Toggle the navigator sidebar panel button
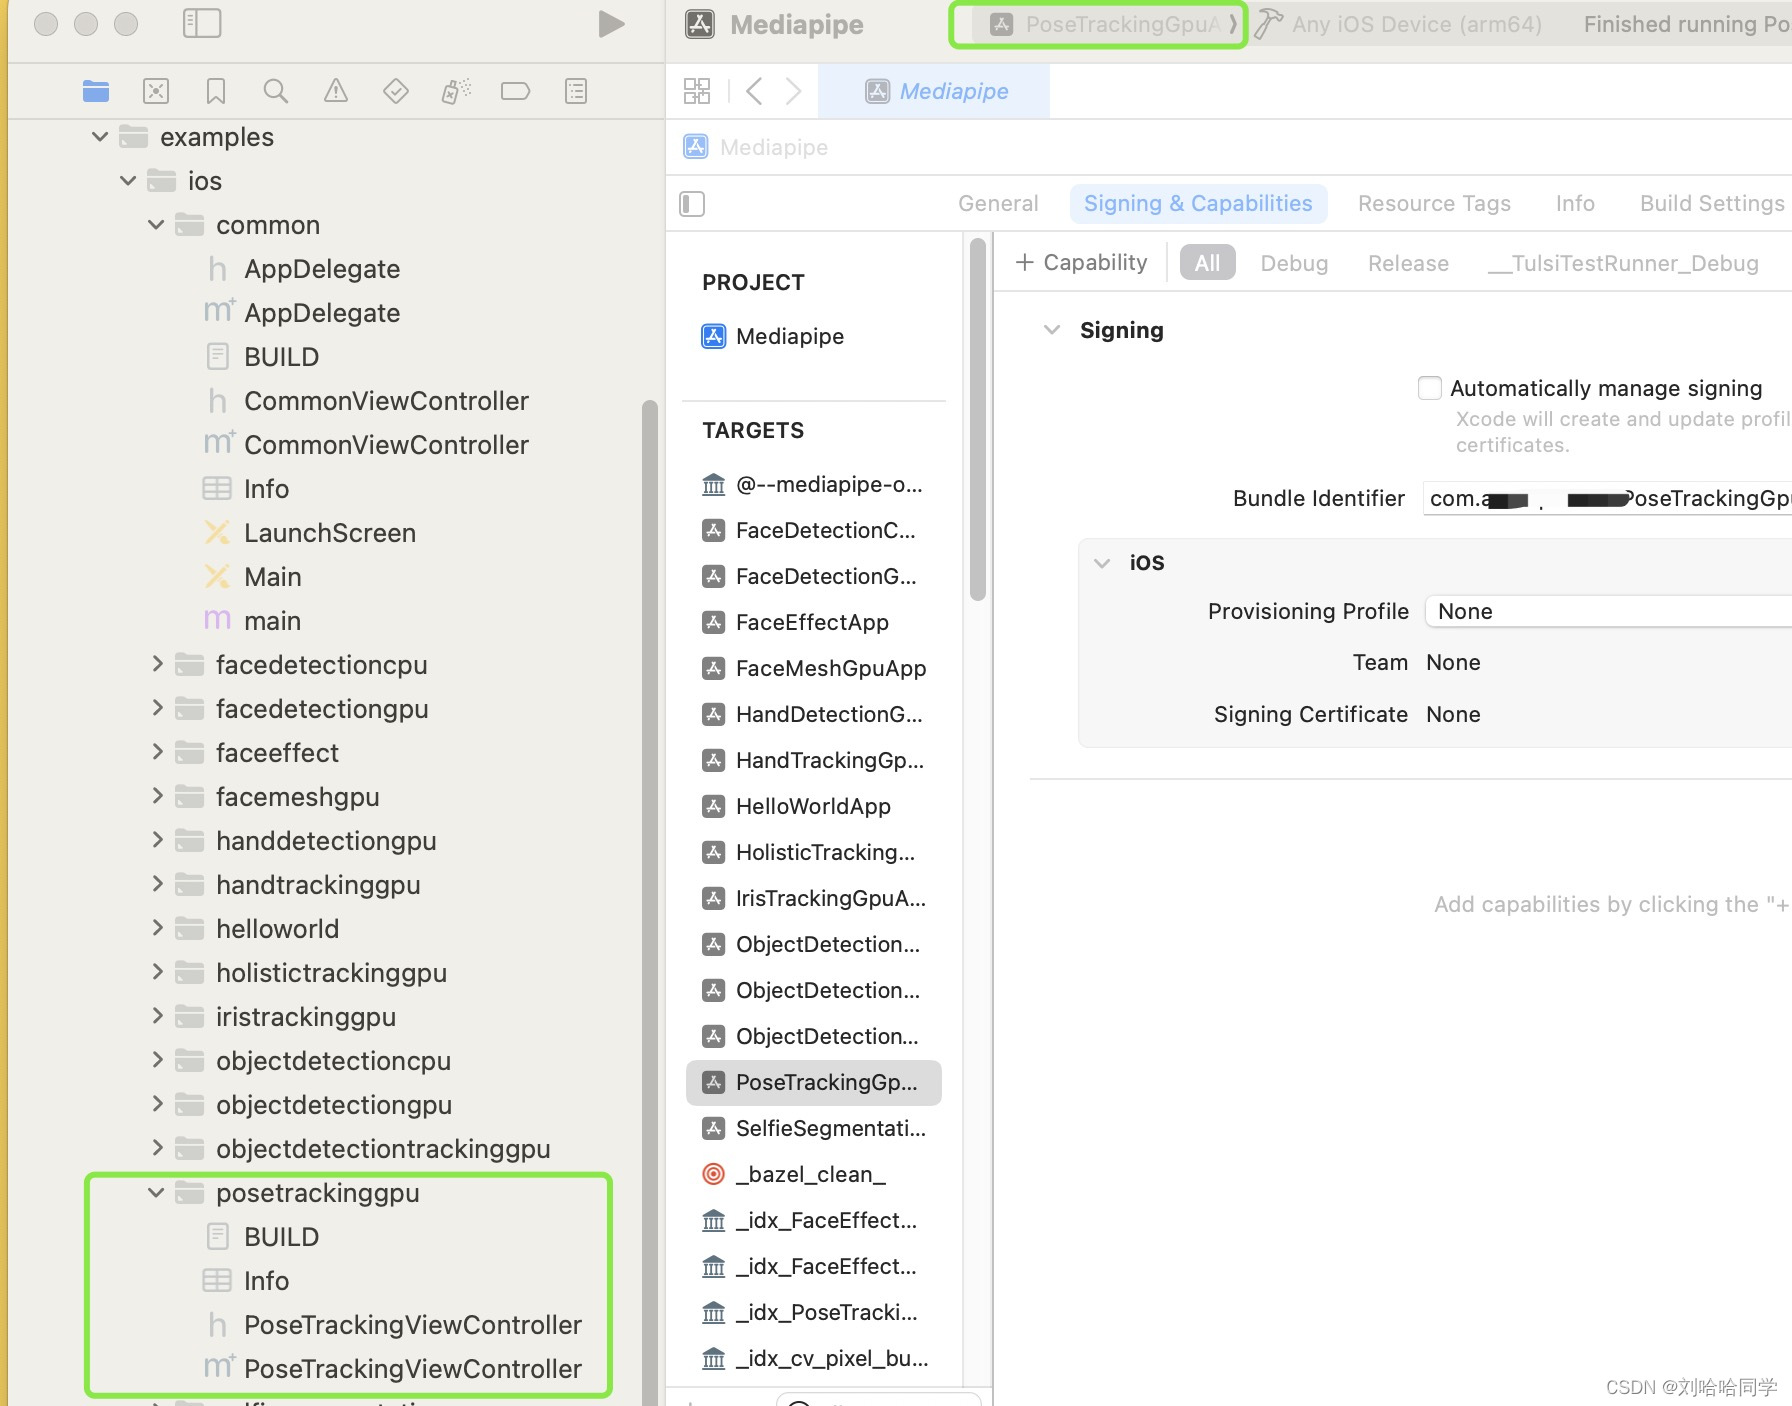 [202, 24]
